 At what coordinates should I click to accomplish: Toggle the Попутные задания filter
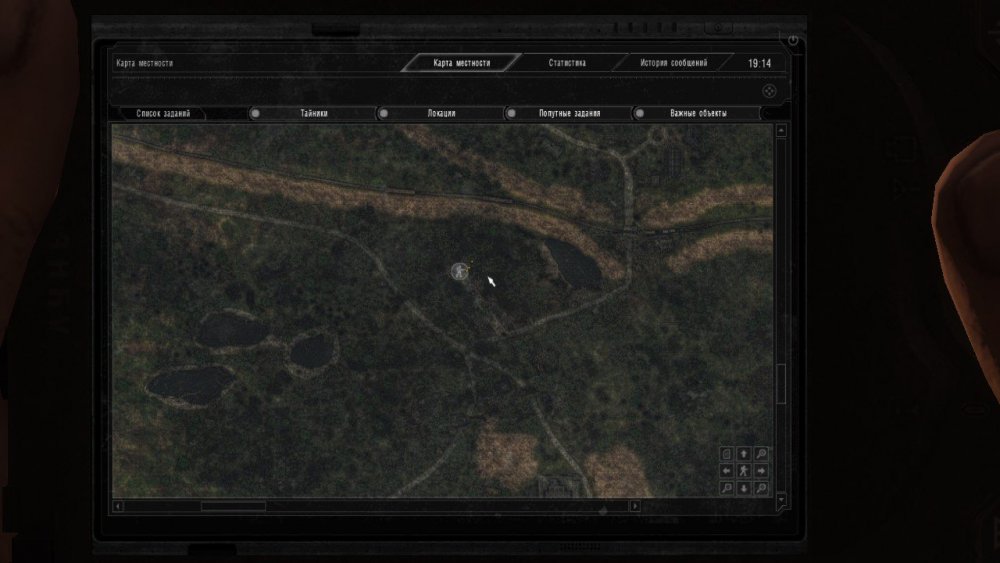[x=569, y=113]
